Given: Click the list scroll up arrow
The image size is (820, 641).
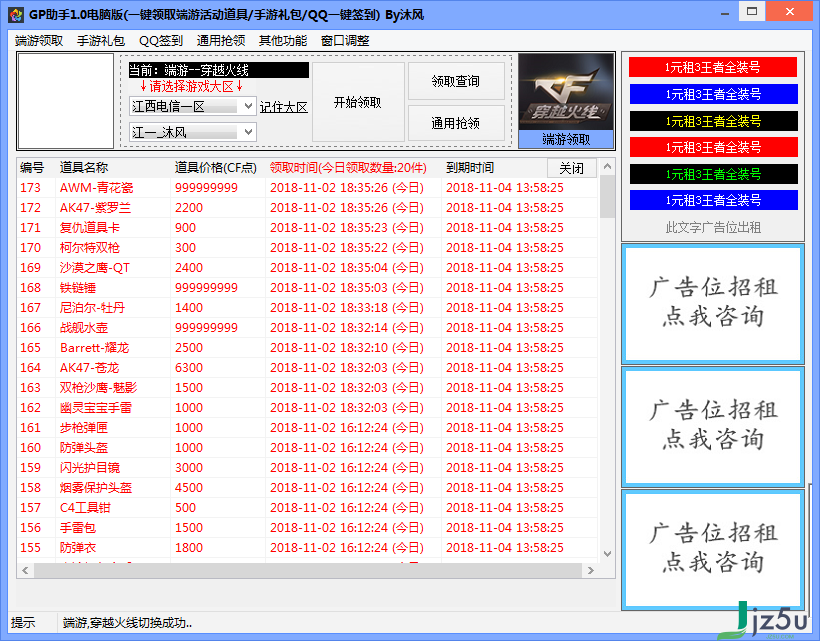Looking at the screenshot, I should (x=607, y=167).
